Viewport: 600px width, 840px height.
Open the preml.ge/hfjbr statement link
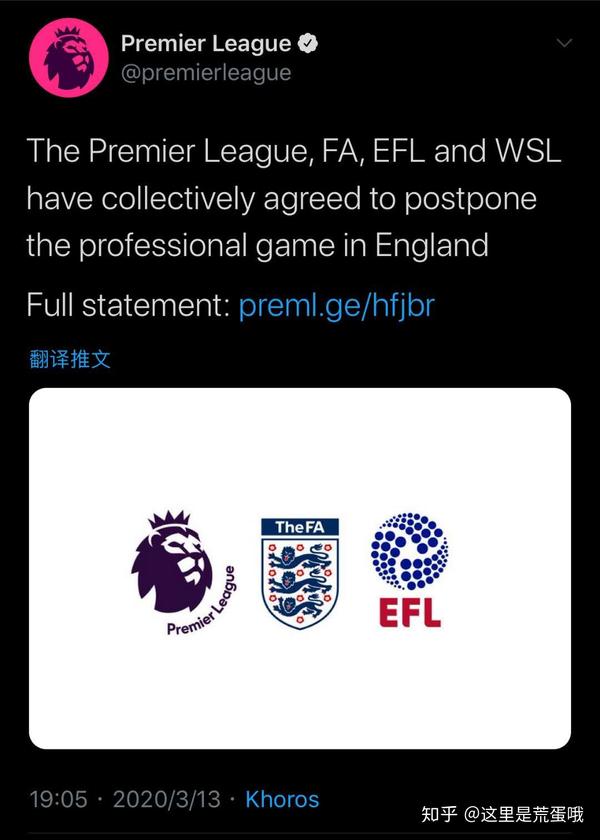pos(336,305)
